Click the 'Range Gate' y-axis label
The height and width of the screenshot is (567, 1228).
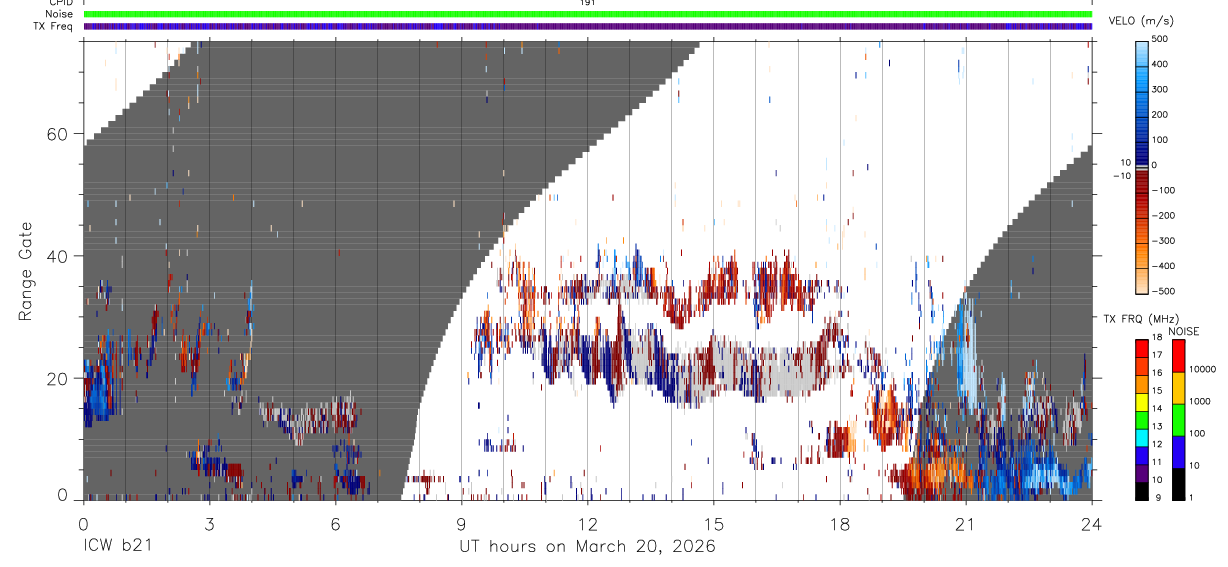pos(28,272)
